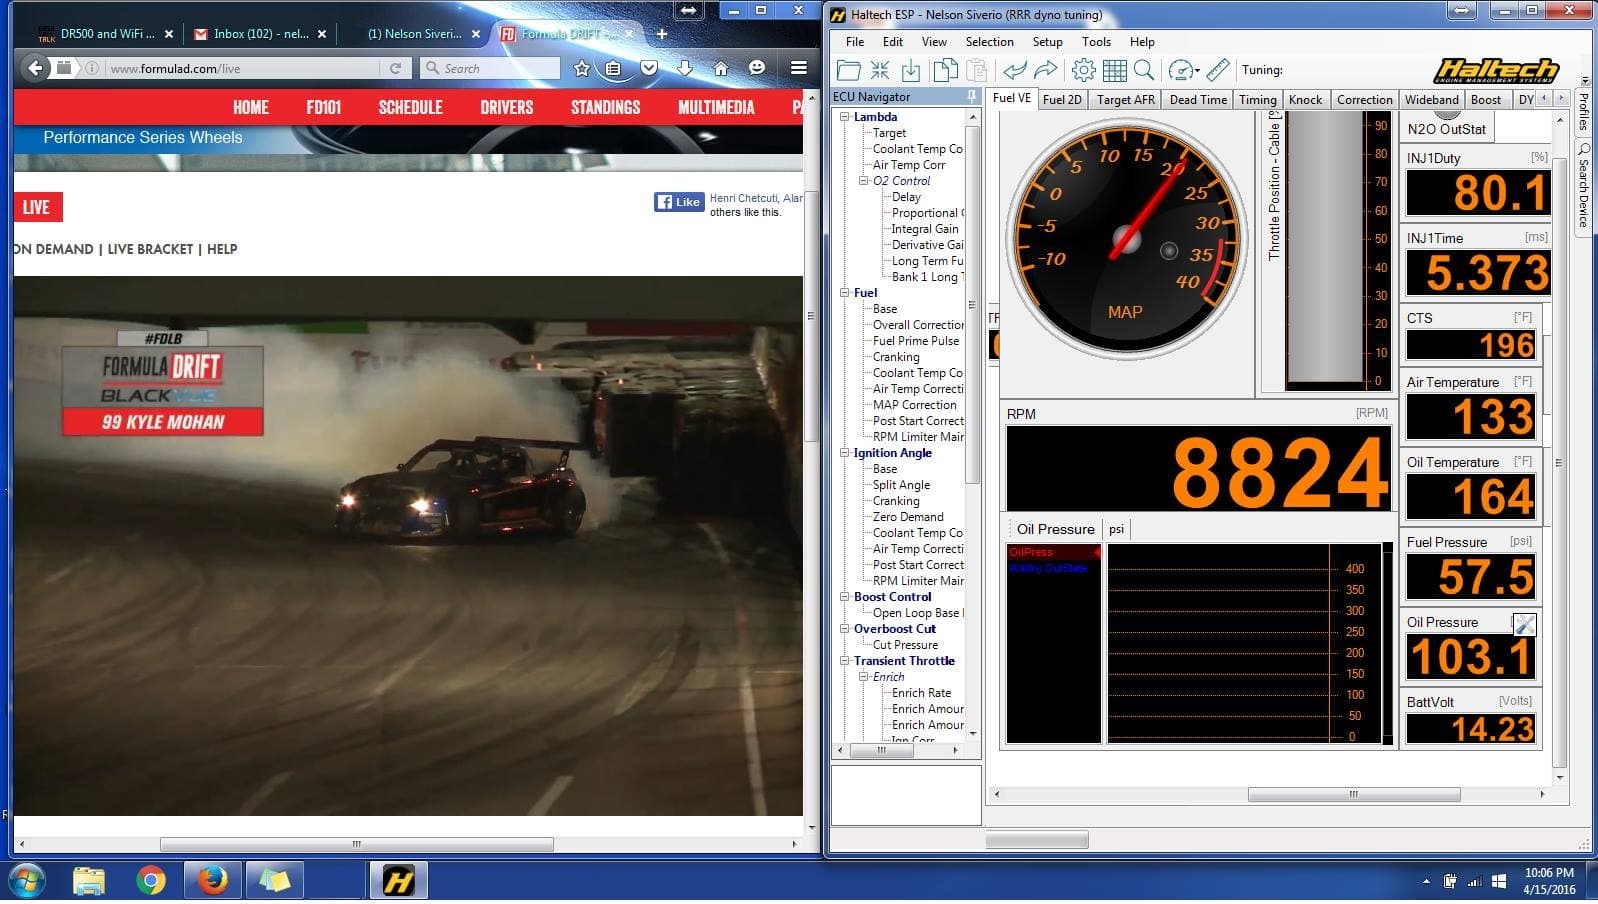Click the Copy icon in Haltech toolbar

click(x=945, y=70)
